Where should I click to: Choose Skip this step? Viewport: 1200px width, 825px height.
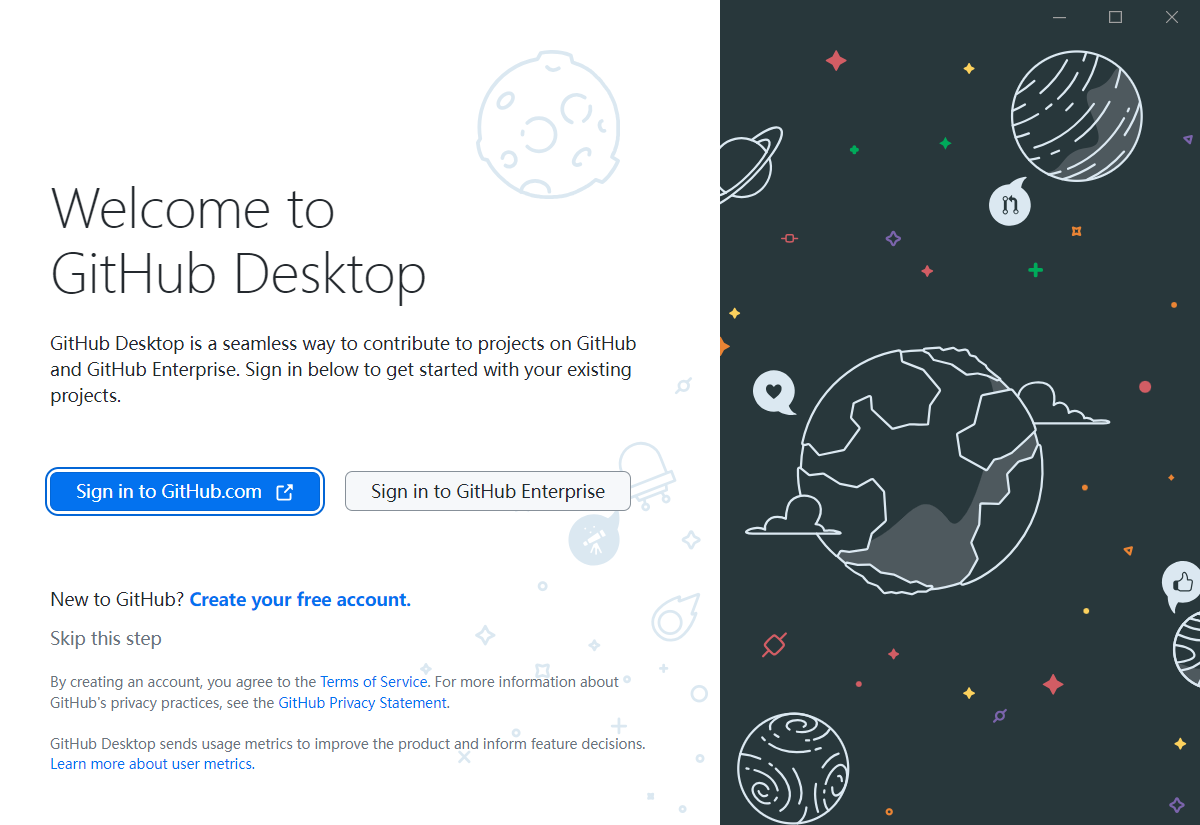106,638
